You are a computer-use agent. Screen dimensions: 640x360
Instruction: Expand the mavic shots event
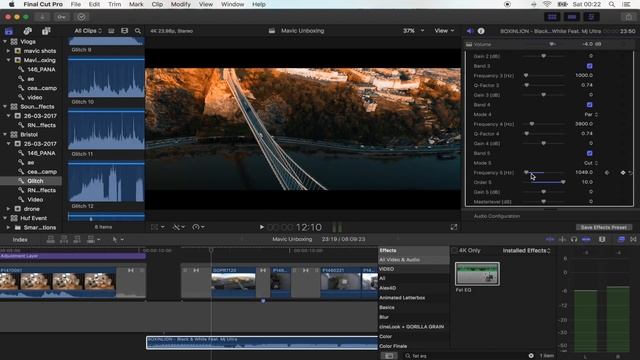[8, 51]
